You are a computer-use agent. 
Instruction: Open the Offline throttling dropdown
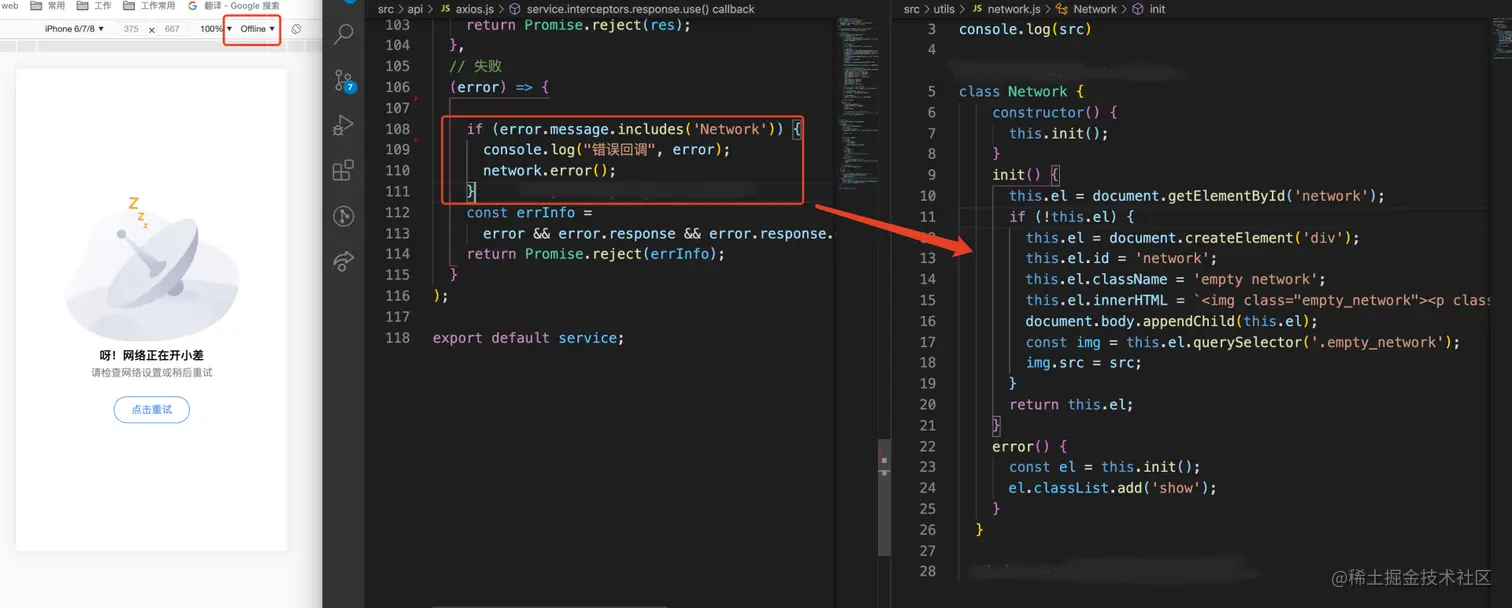point(257,29)
